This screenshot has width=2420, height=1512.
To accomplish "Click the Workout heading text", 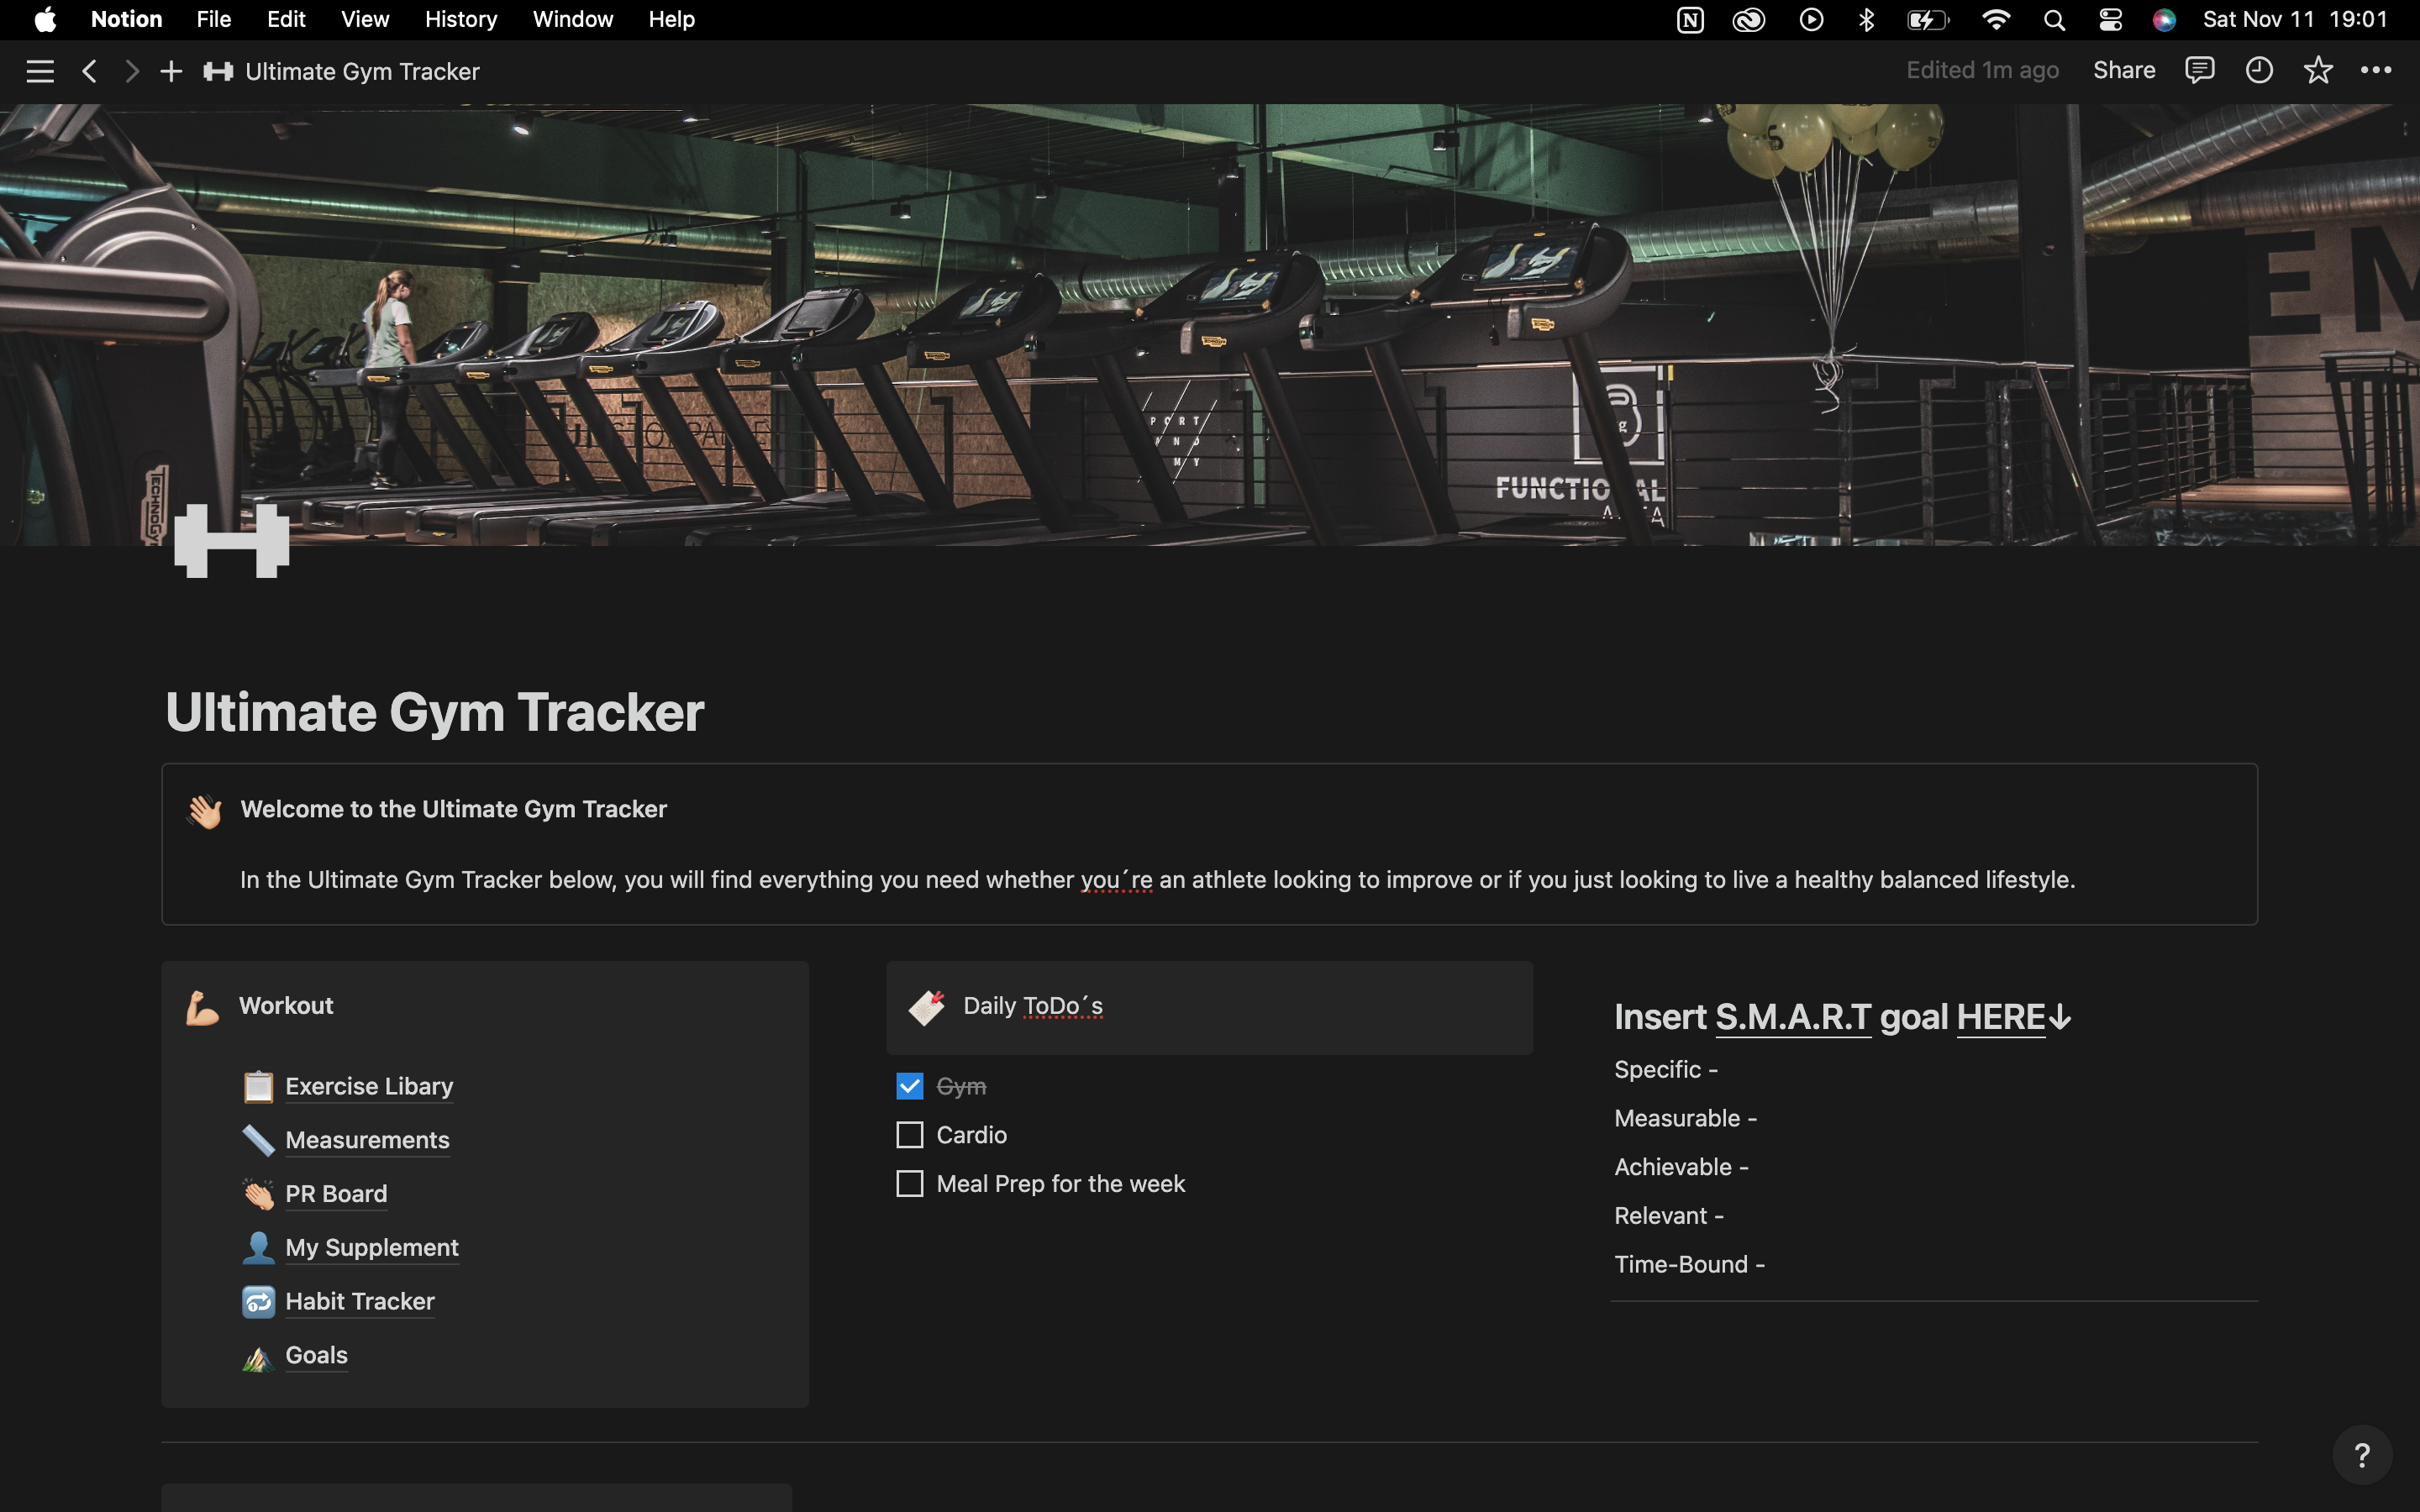I will coord(286,1006).
